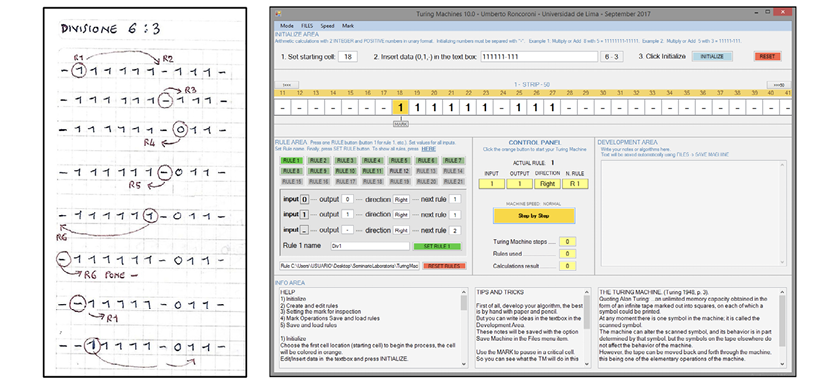Select tape cell 27 containing 1
The width and height of the screenshot is (837, 386).
[551, 108]
